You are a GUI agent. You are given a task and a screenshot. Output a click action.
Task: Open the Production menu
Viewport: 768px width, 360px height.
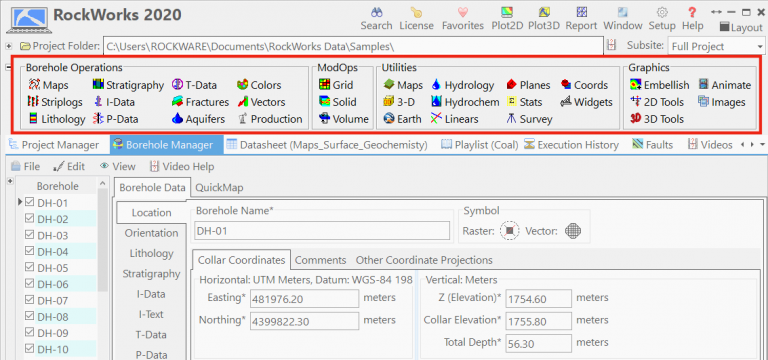(270, 119)
